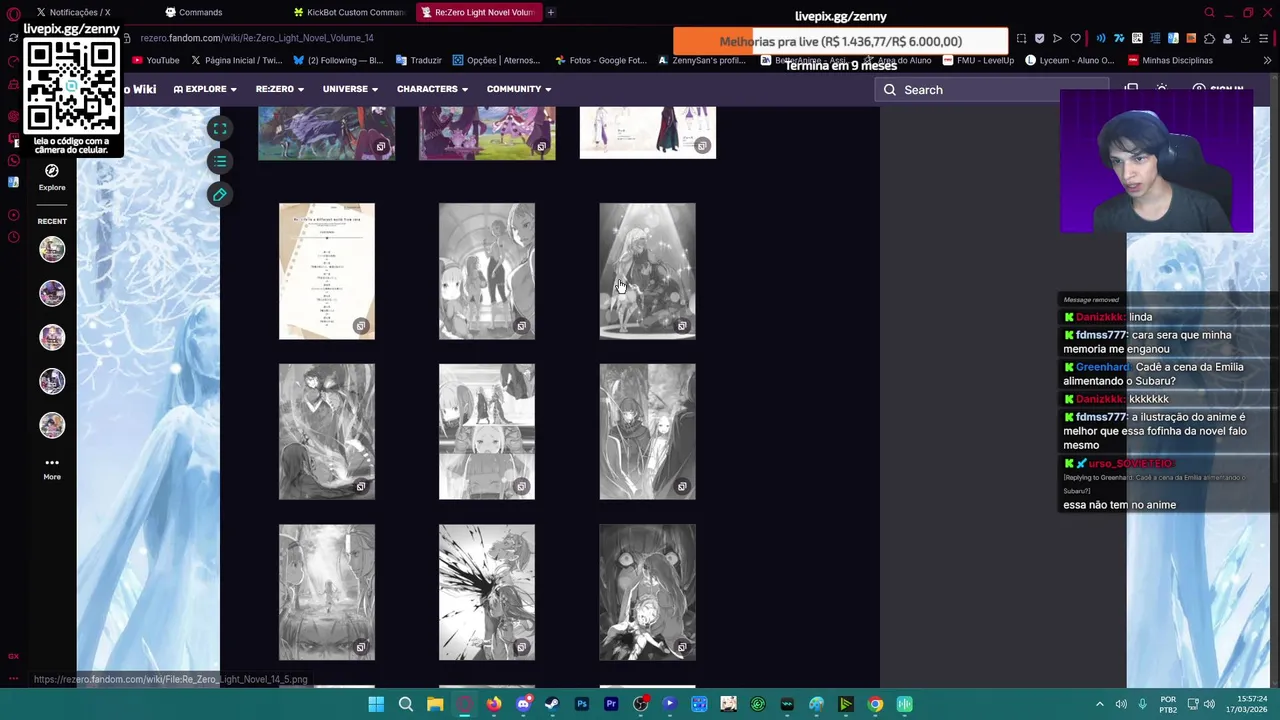The width and height of the screenshot is (1280, 720).
Task: Toggle the wiki light/dark theme switch
Action: pyautogui.click(x=1162, y=89)
